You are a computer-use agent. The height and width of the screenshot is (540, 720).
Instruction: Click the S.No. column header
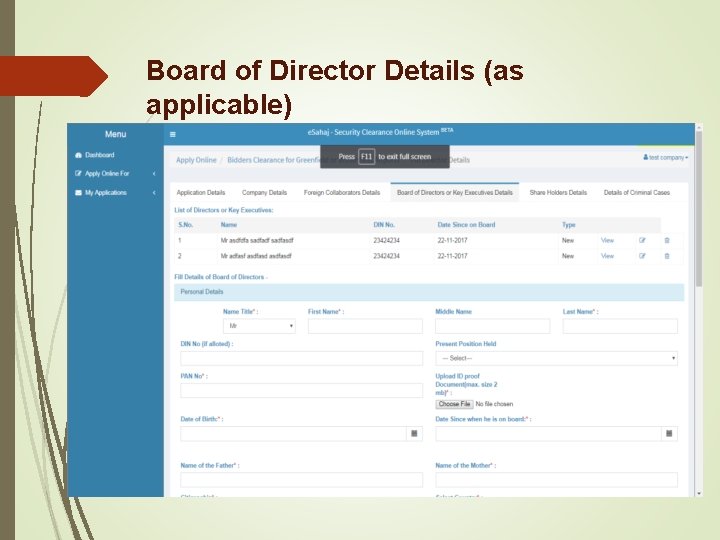[186, 225]
